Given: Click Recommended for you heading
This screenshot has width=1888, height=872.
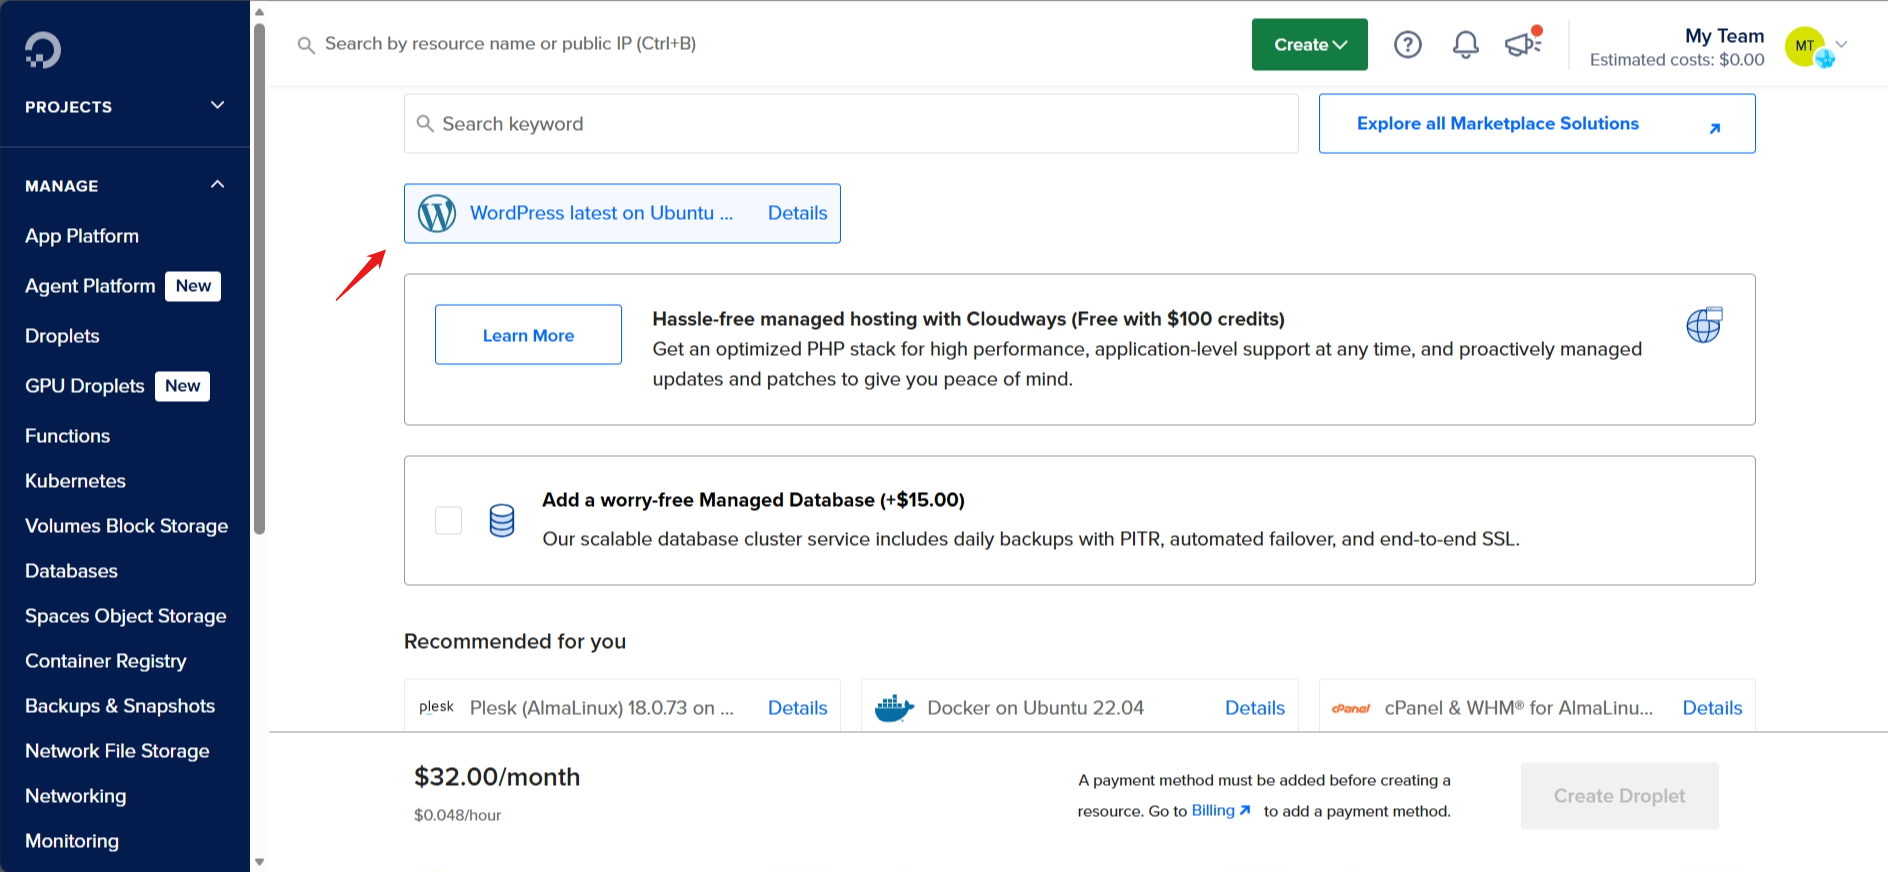Looking at the screenshot, I should pos(515,641).
